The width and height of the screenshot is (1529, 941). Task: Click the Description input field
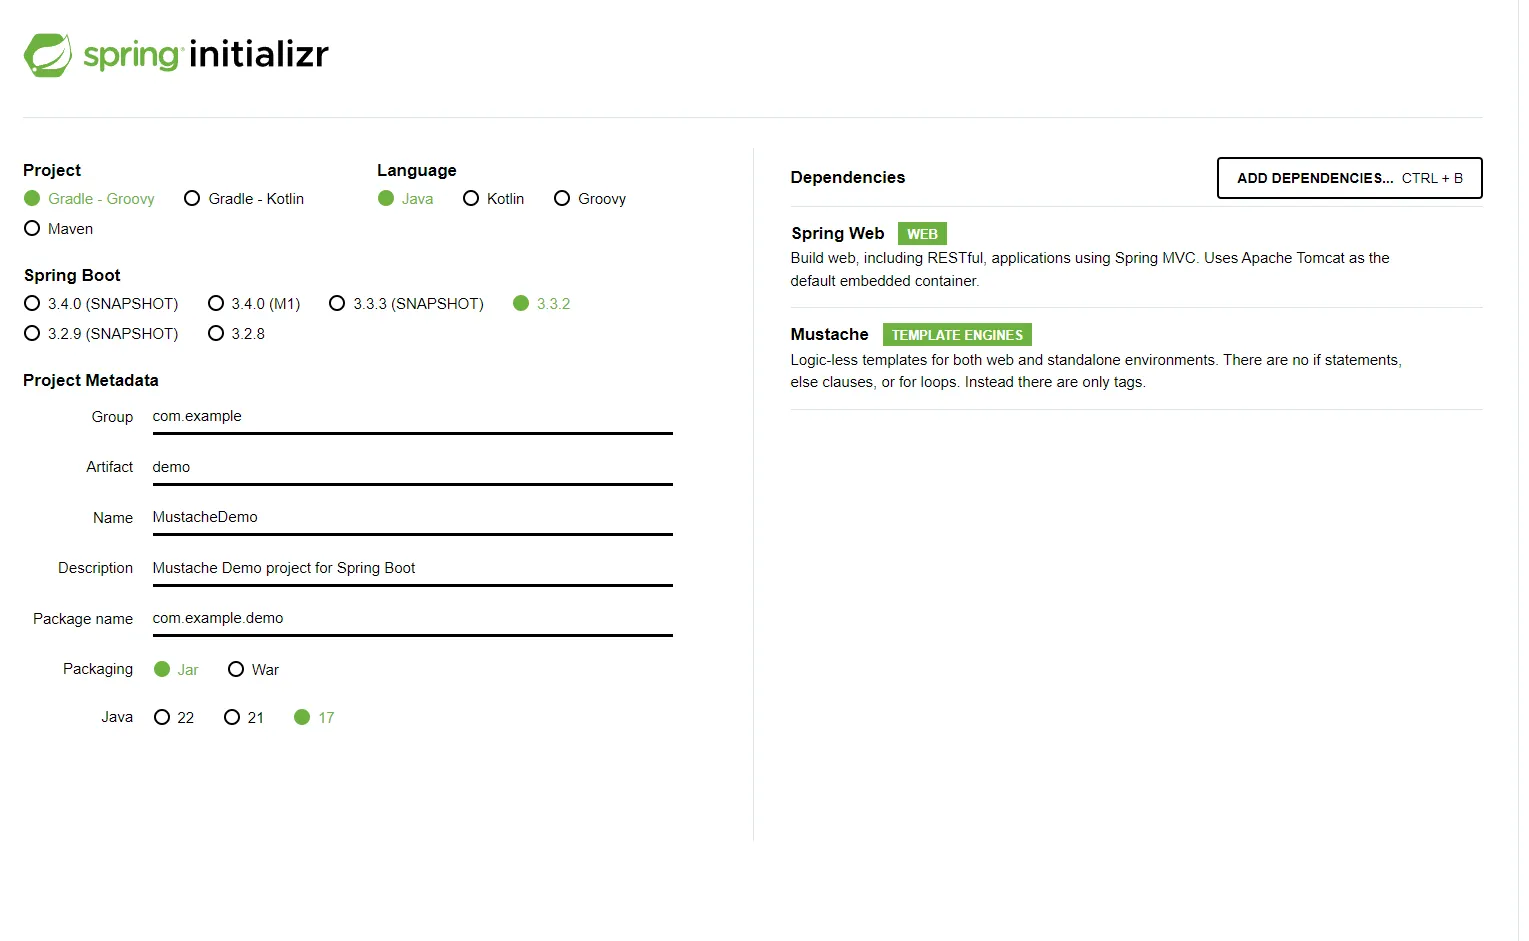[x=411, y=568]
